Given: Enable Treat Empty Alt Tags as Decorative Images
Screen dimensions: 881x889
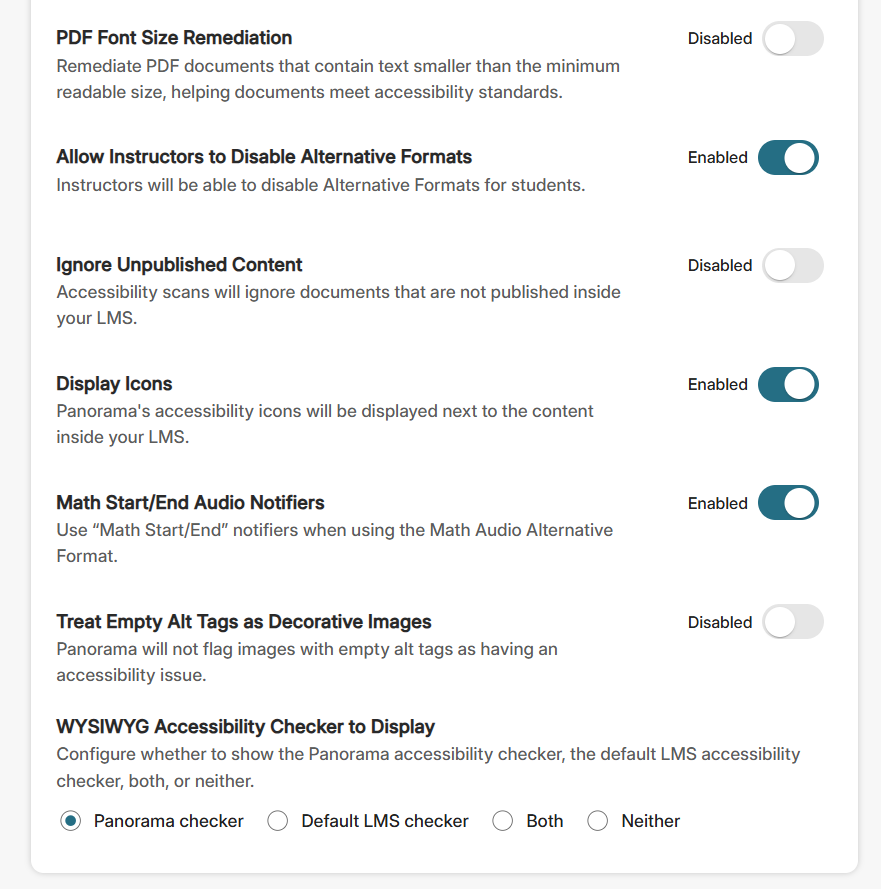Looking at the screenshot, I should tap(793, 621).
